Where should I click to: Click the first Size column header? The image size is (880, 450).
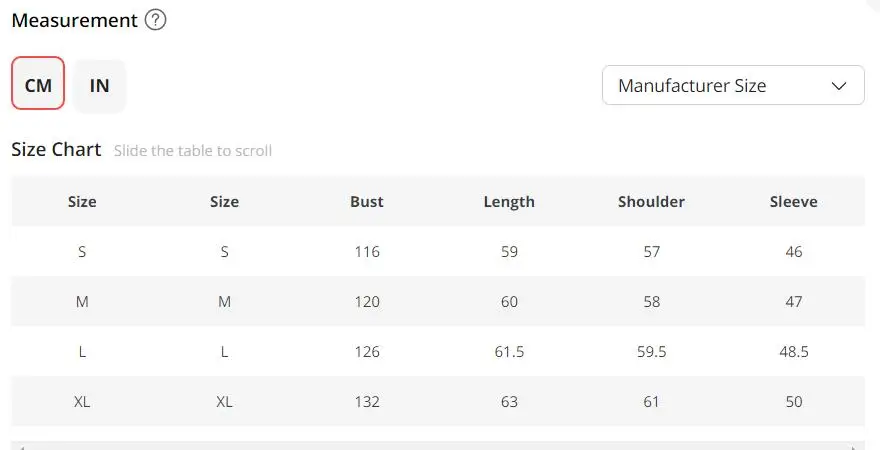tap(82, 201)
